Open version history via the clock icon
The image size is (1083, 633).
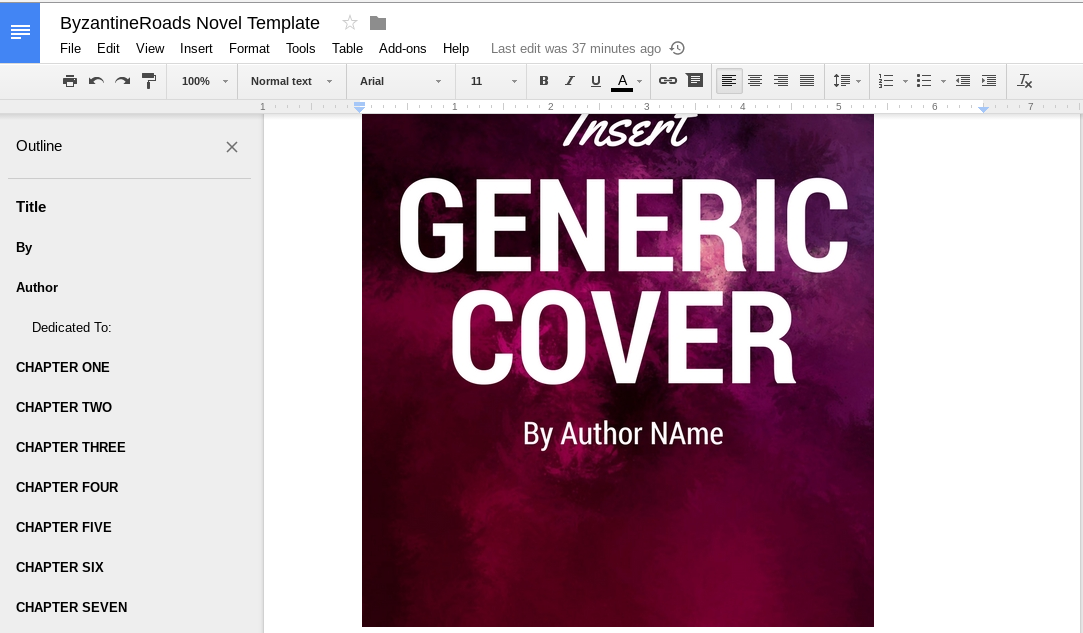(677, 48)
